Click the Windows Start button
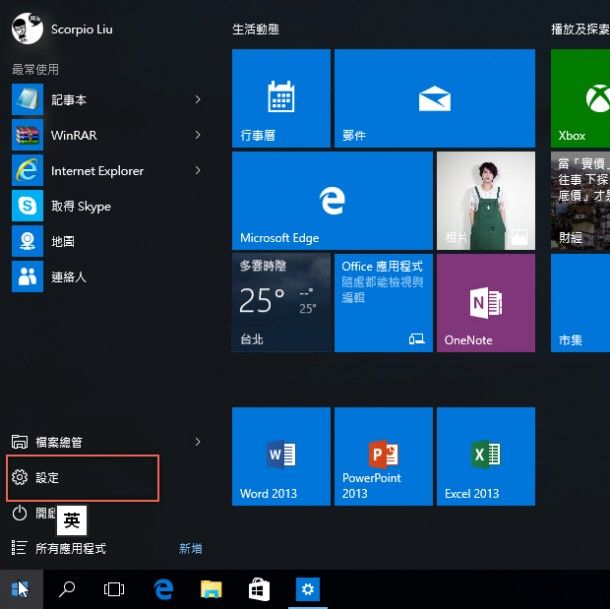The width and height of the screenshot is (610, 609). pos(20,590)
